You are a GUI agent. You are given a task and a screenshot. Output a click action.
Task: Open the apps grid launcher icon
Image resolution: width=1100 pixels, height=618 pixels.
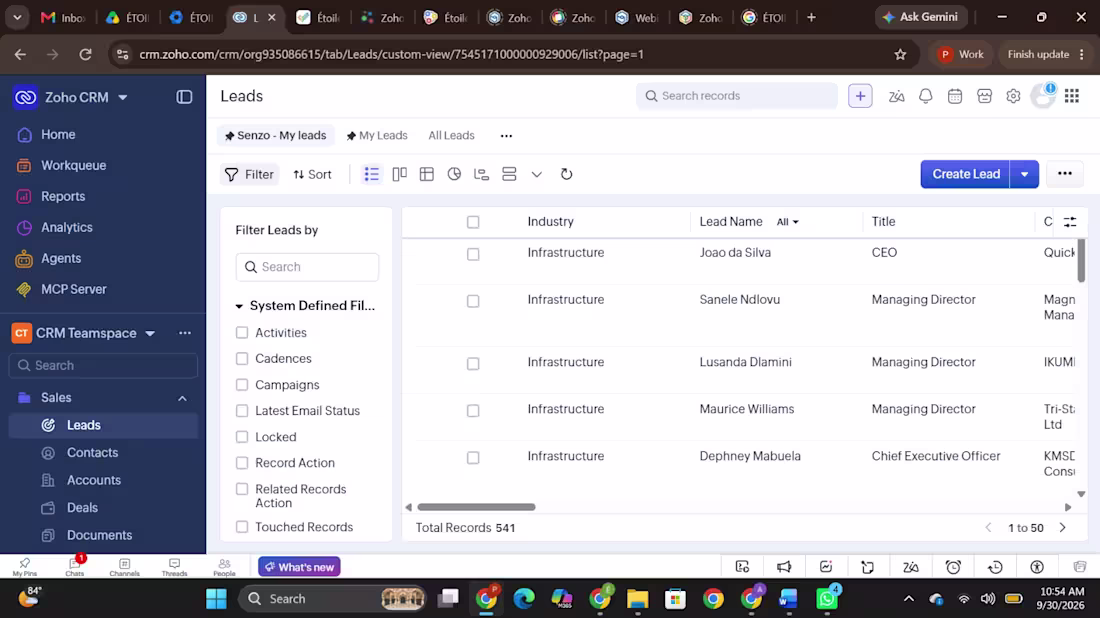tap(1071, 96)
